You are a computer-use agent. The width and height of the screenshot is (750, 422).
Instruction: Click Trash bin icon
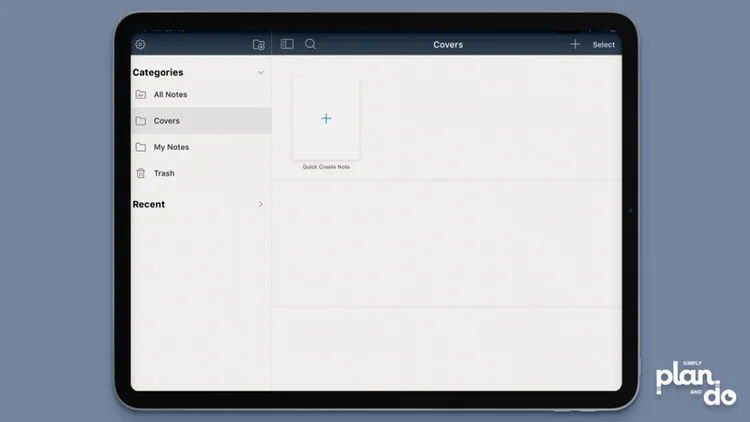click(141, 173)
